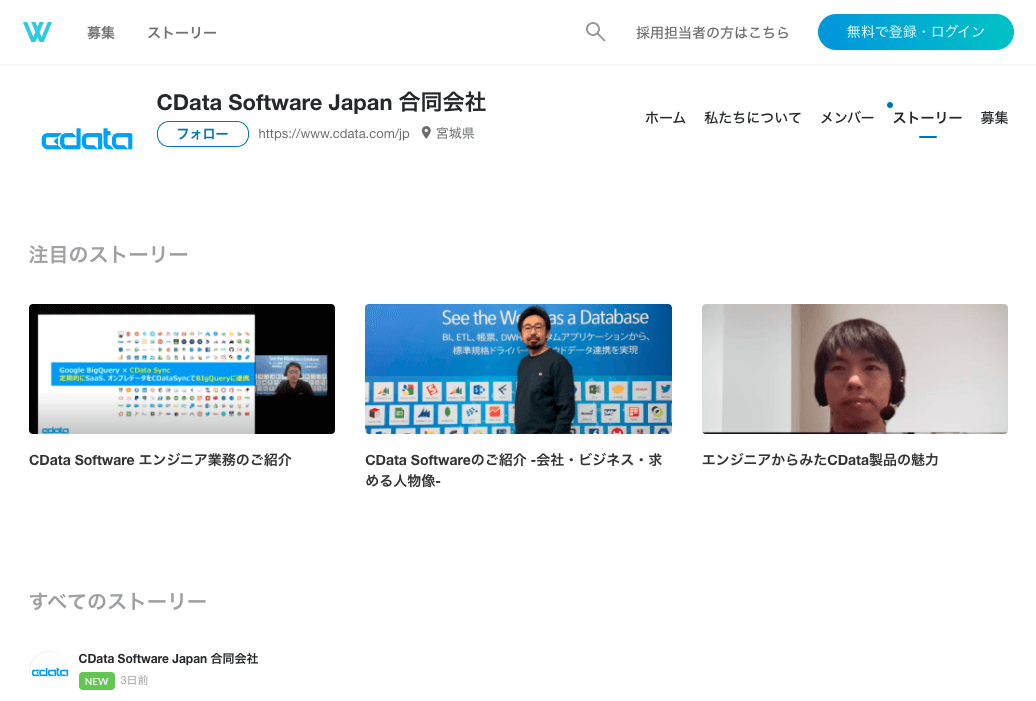Open story CData Softwareのご紹介 -会社・ビジネス
1036x701 pixels.
point(513,470)
